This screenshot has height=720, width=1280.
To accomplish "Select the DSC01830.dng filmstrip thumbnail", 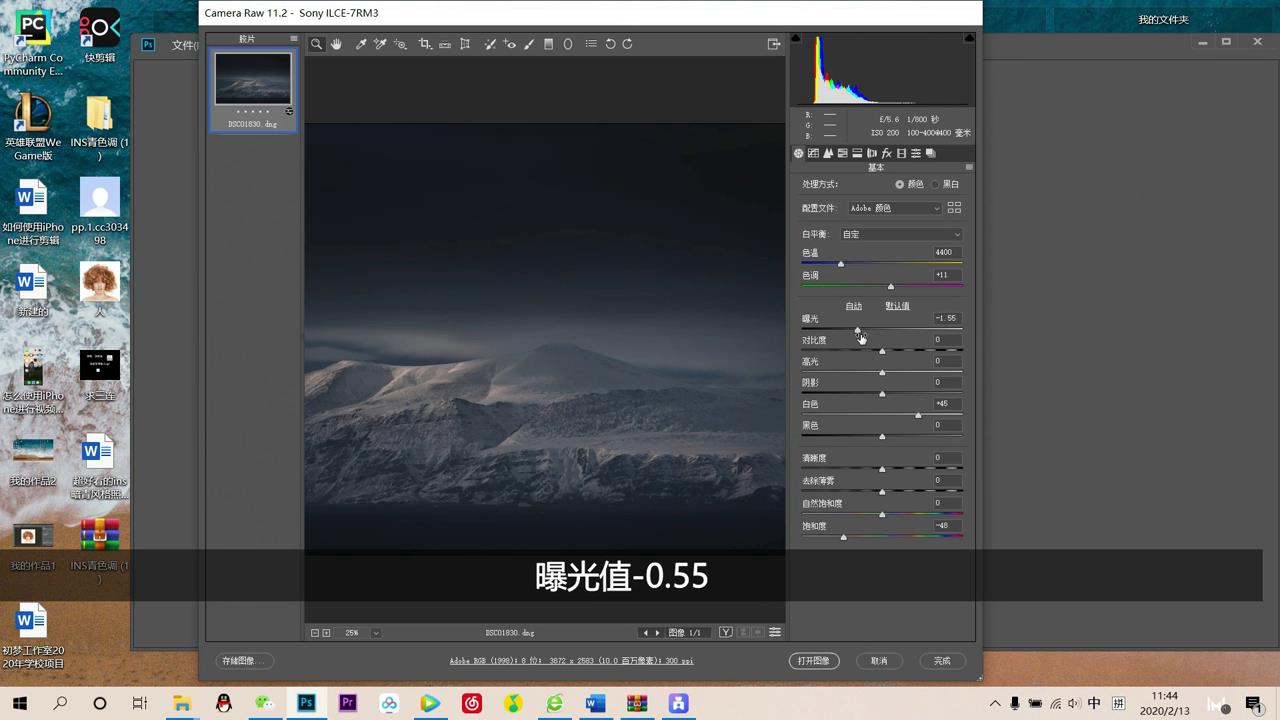I will coord(253,79).
